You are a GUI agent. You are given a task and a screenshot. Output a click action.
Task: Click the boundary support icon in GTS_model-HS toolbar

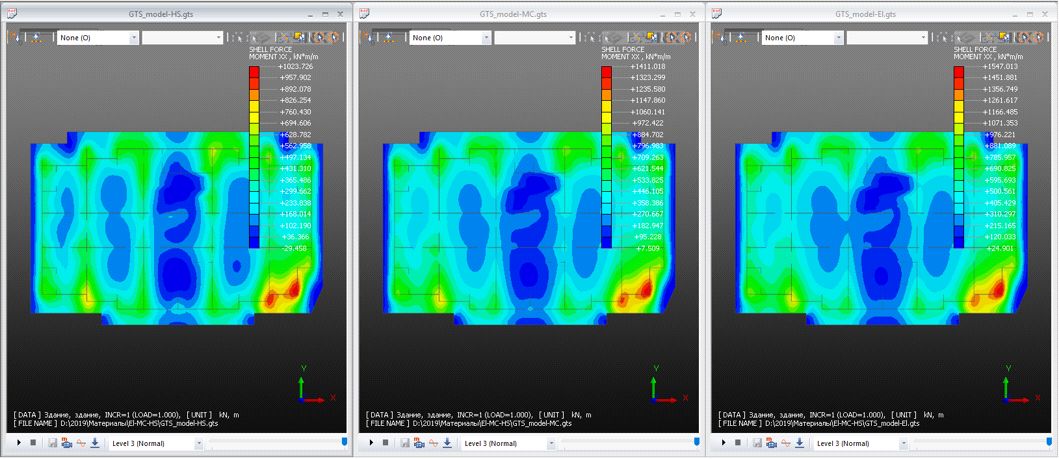coord(38,37)
